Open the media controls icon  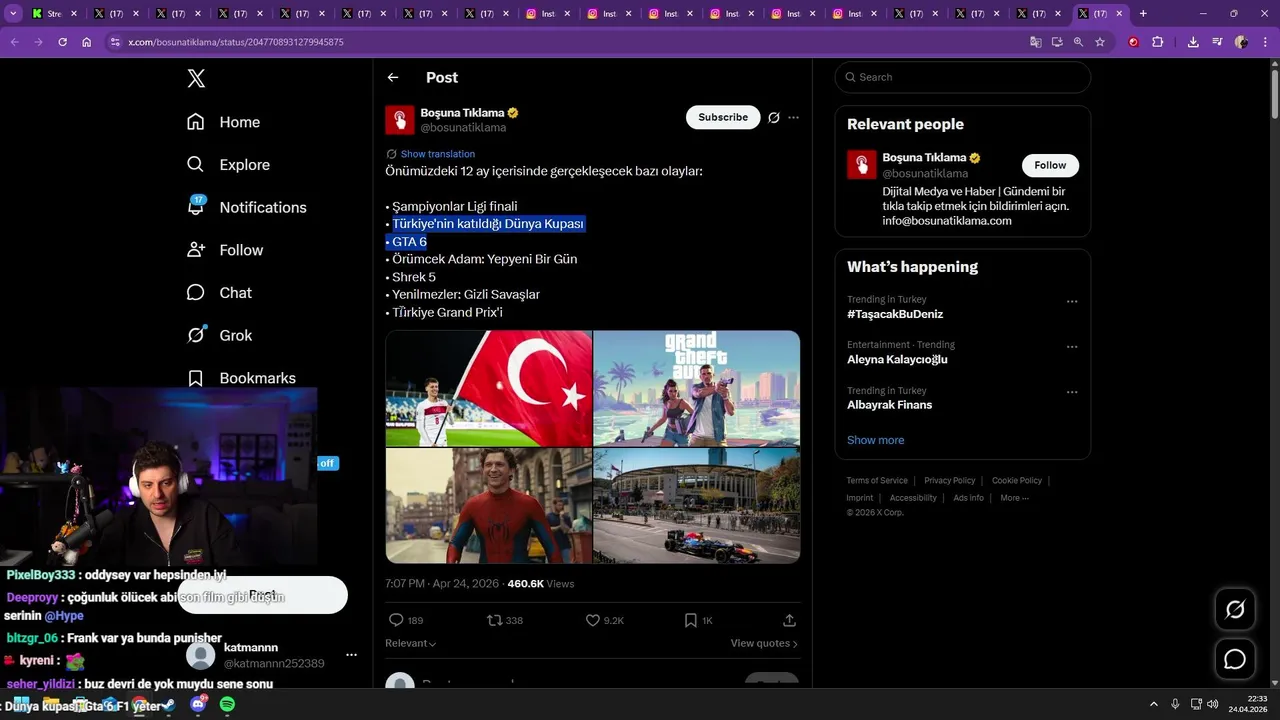coord(1217,42)
